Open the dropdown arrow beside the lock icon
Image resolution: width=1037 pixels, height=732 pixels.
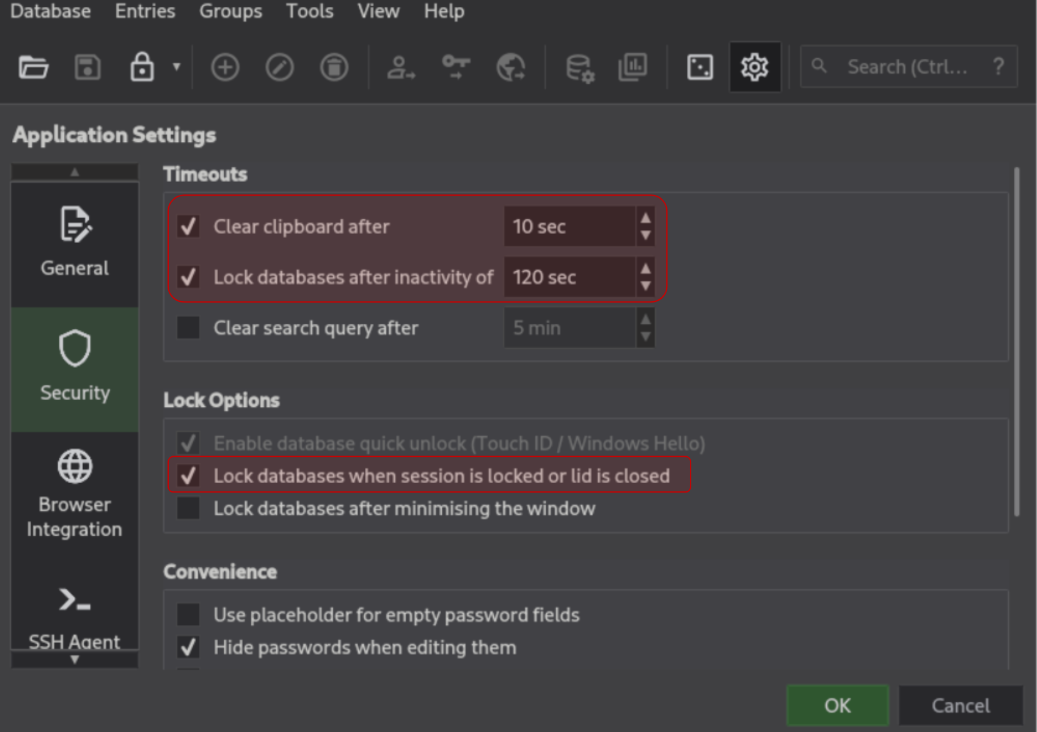click(176, 68)
